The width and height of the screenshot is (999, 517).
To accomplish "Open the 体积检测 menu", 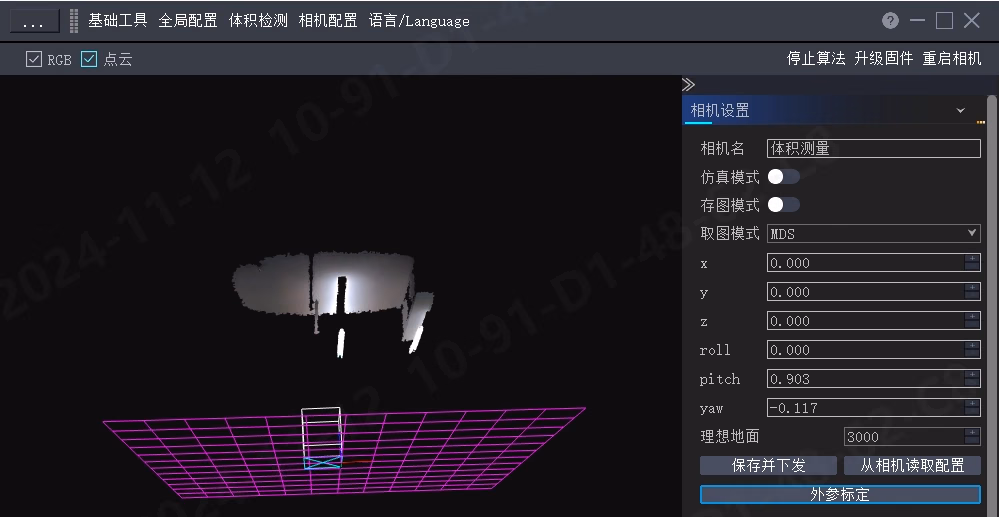I will tap(258, 20).
